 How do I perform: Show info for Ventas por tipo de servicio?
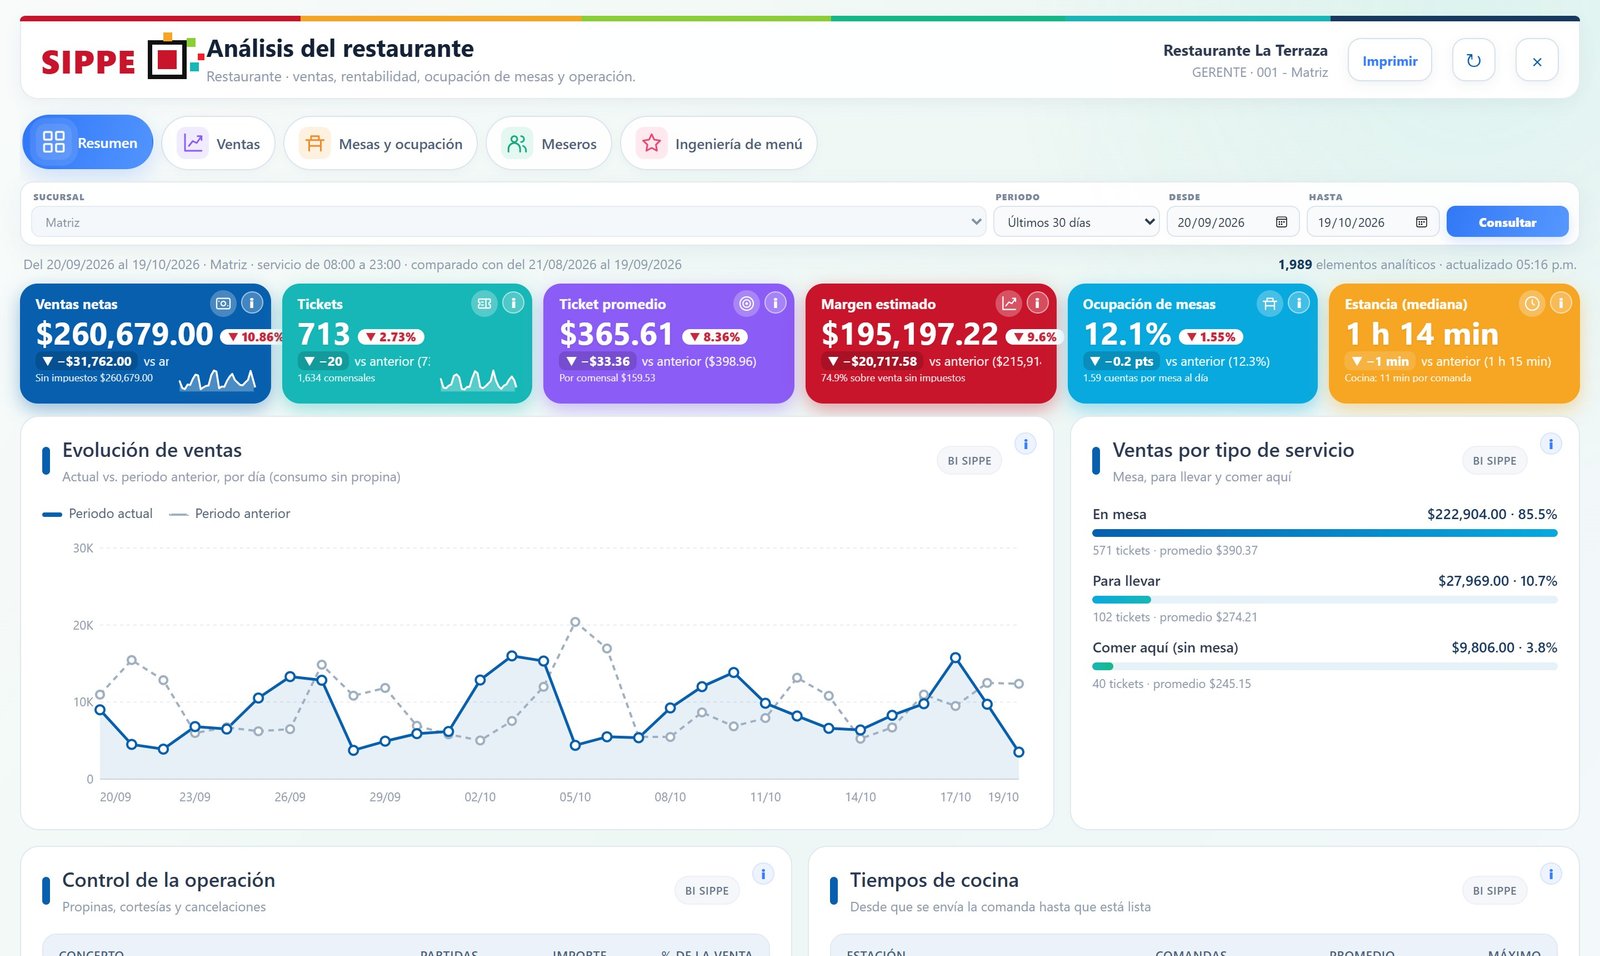click(1551, 444)
